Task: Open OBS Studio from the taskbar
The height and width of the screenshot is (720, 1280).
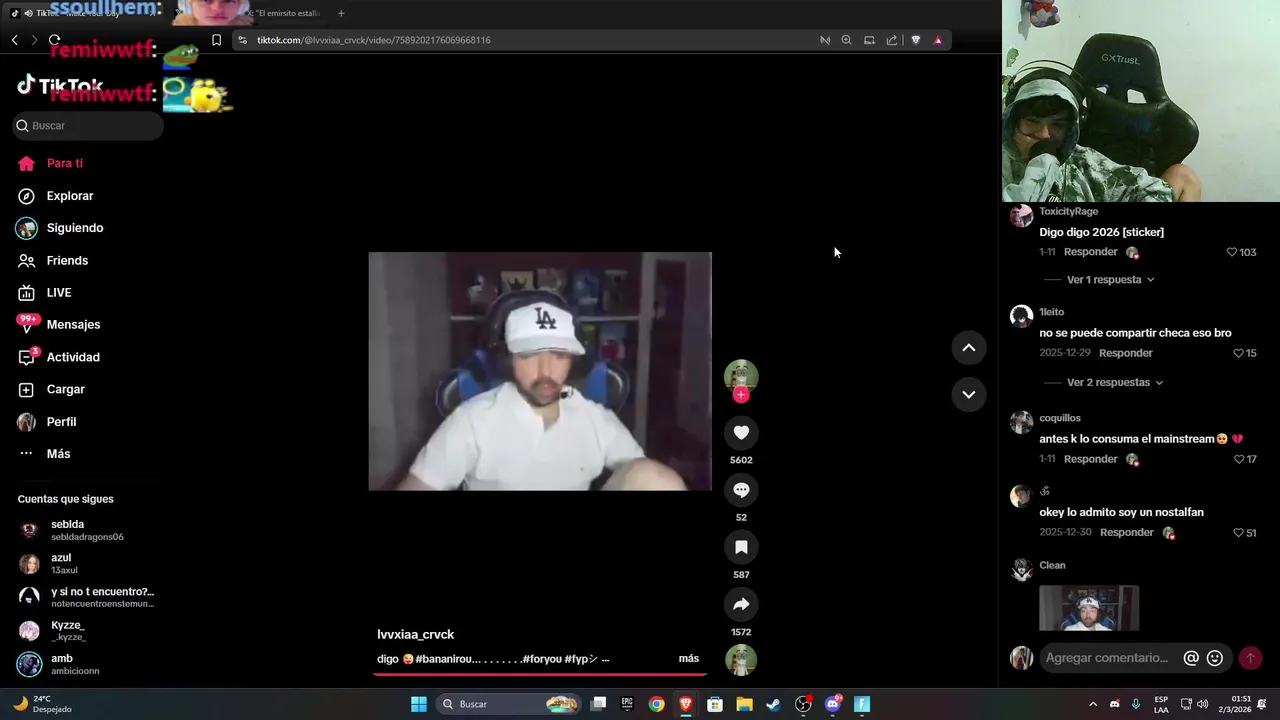Action: coord(803,704)
